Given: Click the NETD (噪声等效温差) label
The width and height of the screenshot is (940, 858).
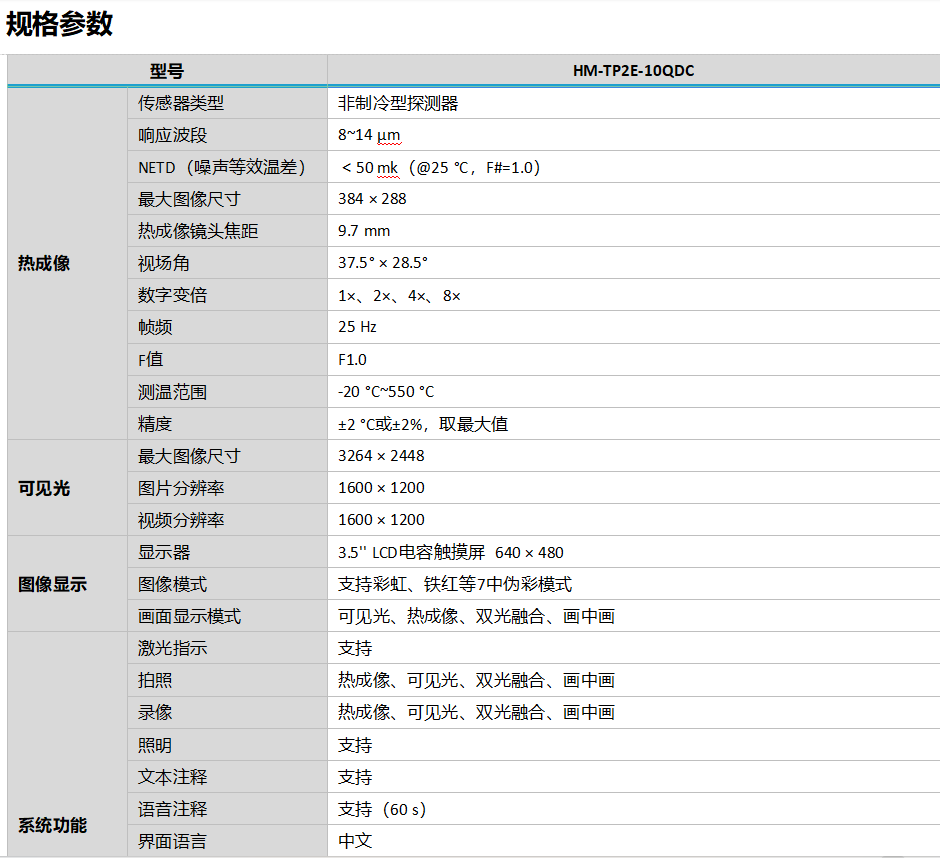Looking at the screenshot, I should coord(222,167).
